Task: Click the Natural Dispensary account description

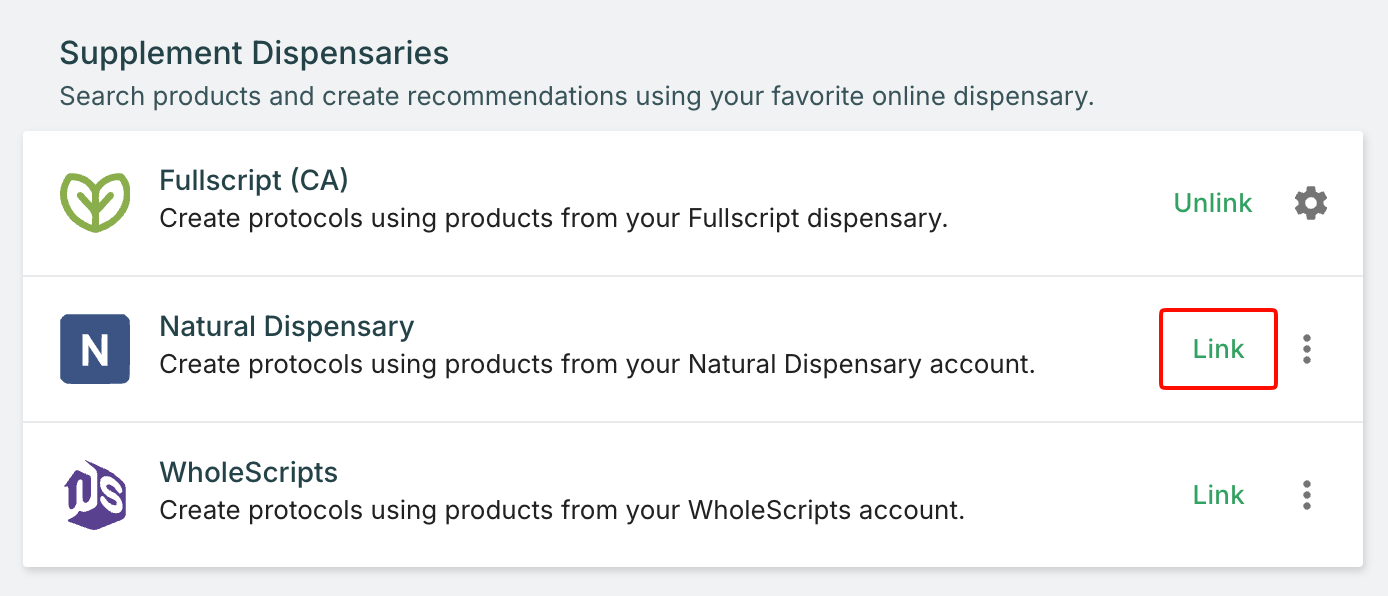Action: coord(596,364)
